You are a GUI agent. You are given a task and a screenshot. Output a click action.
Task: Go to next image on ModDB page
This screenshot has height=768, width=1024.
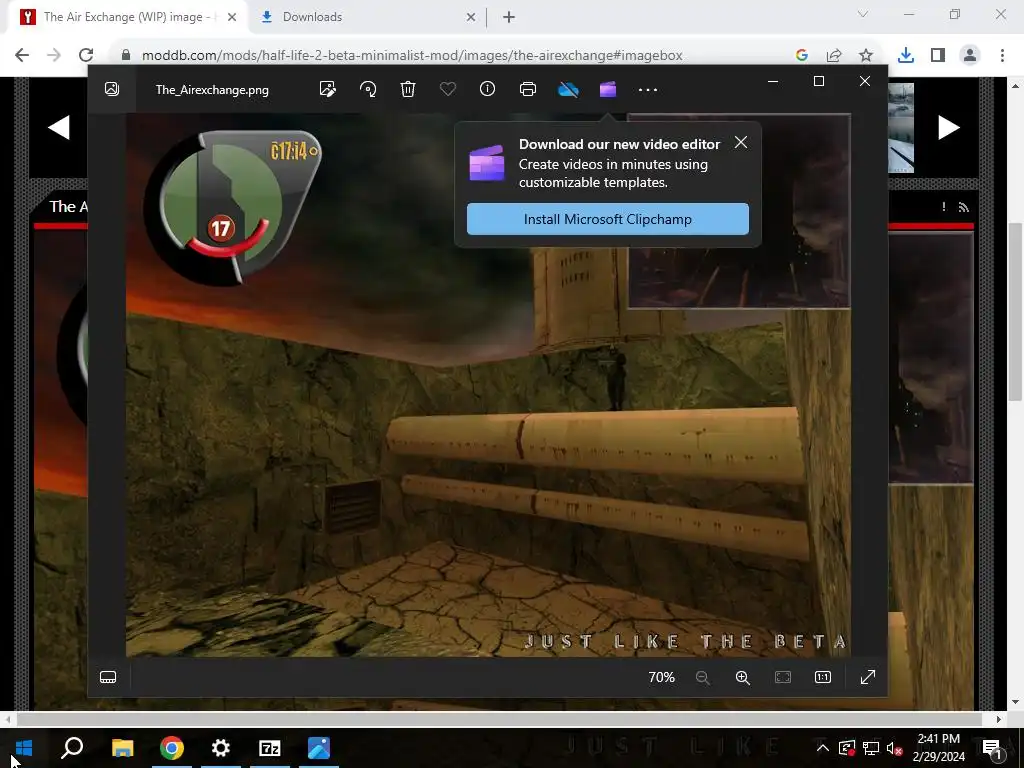[x=949, y=127]
